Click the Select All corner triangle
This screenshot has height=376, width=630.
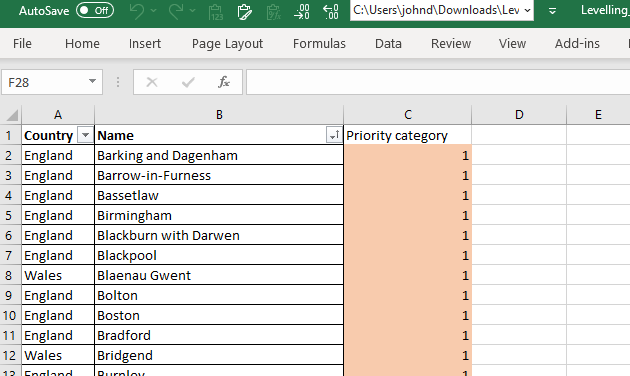click(12, 115)
